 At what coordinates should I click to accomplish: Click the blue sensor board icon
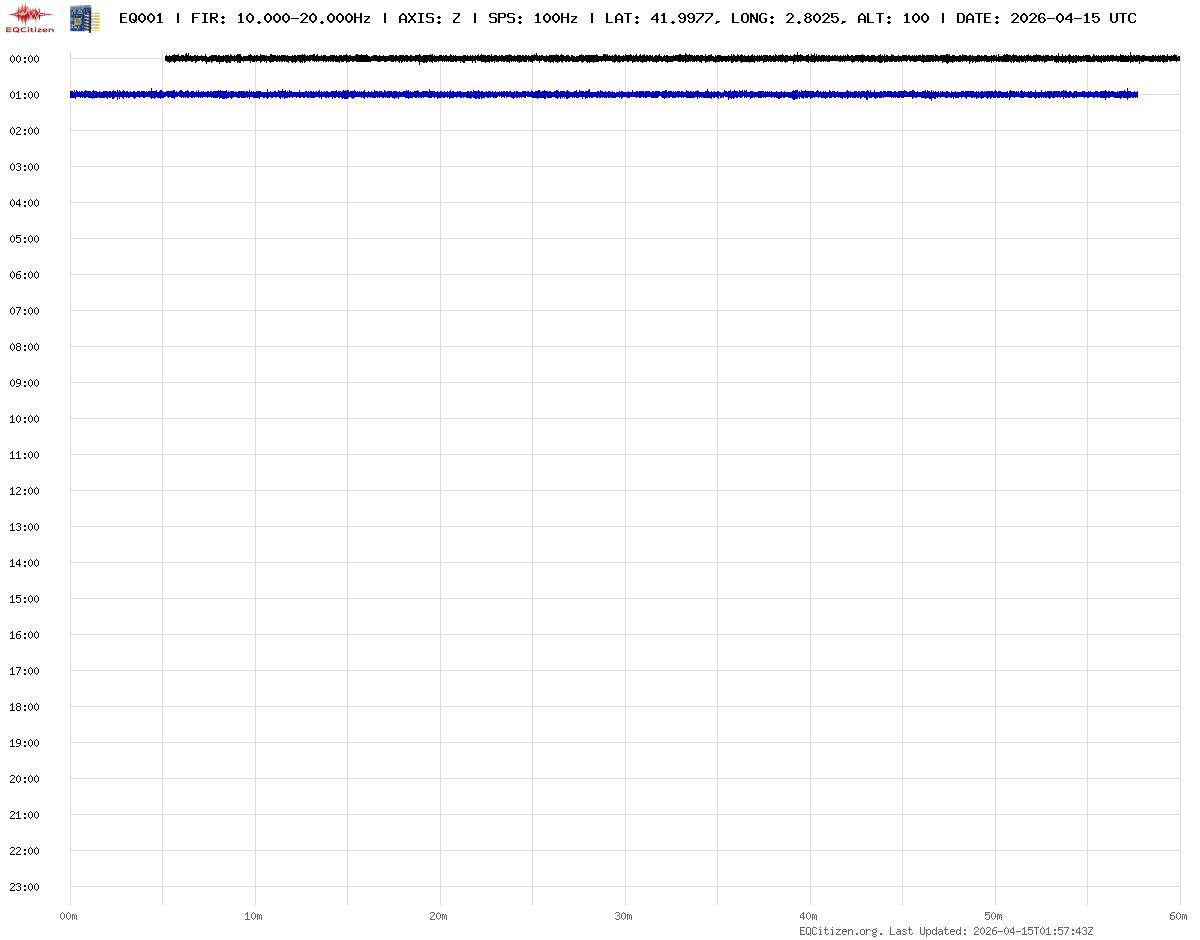click(84, 17)
